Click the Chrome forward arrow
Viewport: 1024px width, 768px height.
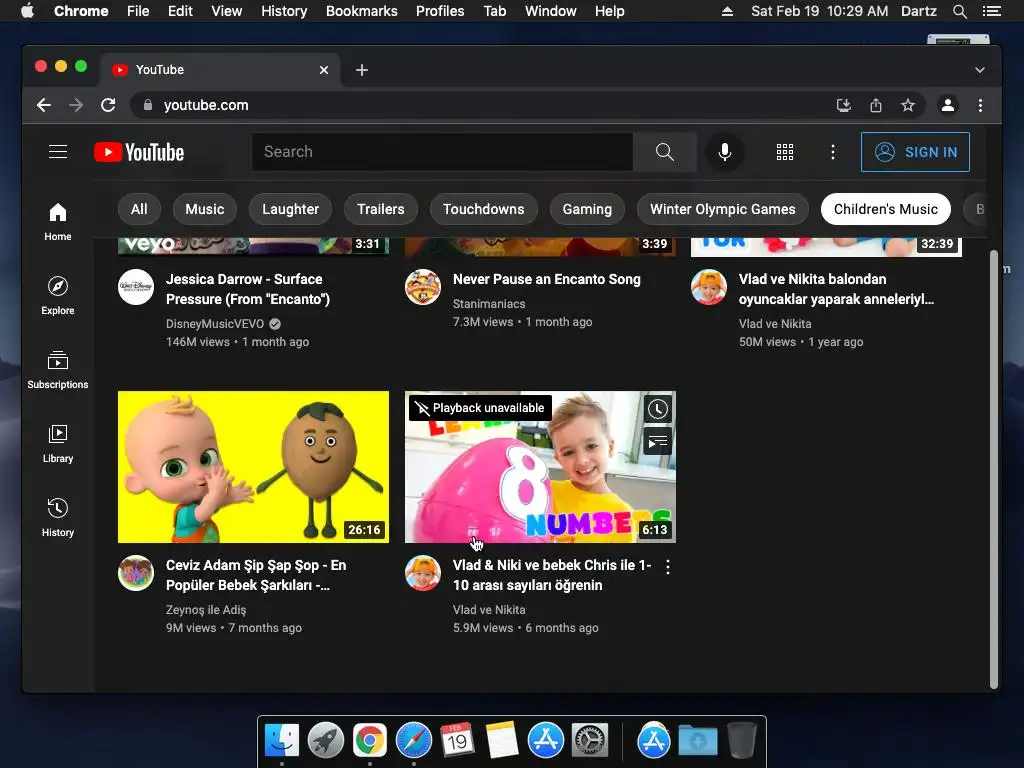click(76, 105)
